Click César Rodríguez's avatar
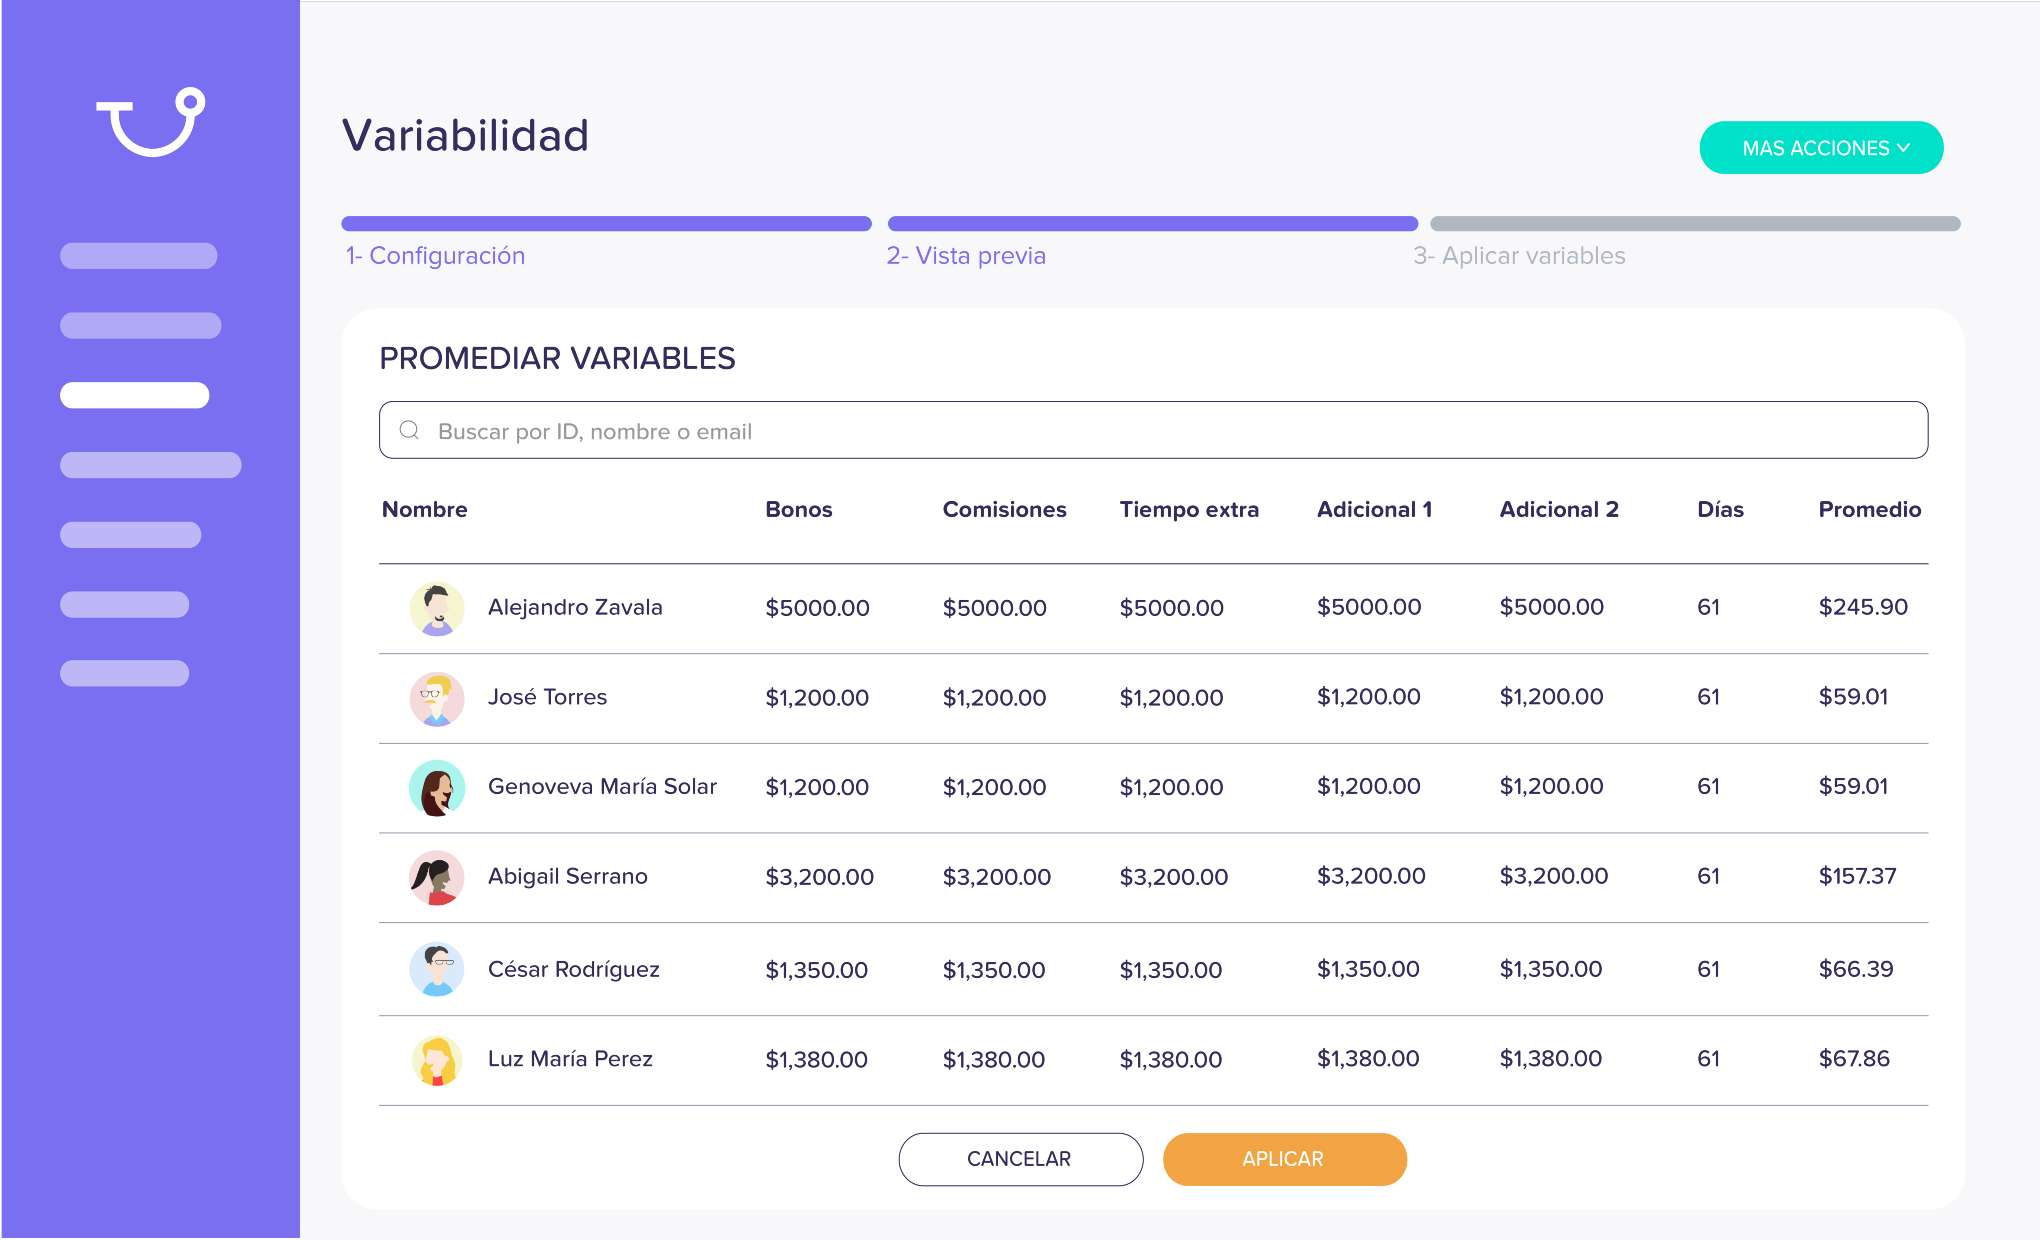This screenshot has width=2040, height=1240. [x=437, y=969]
